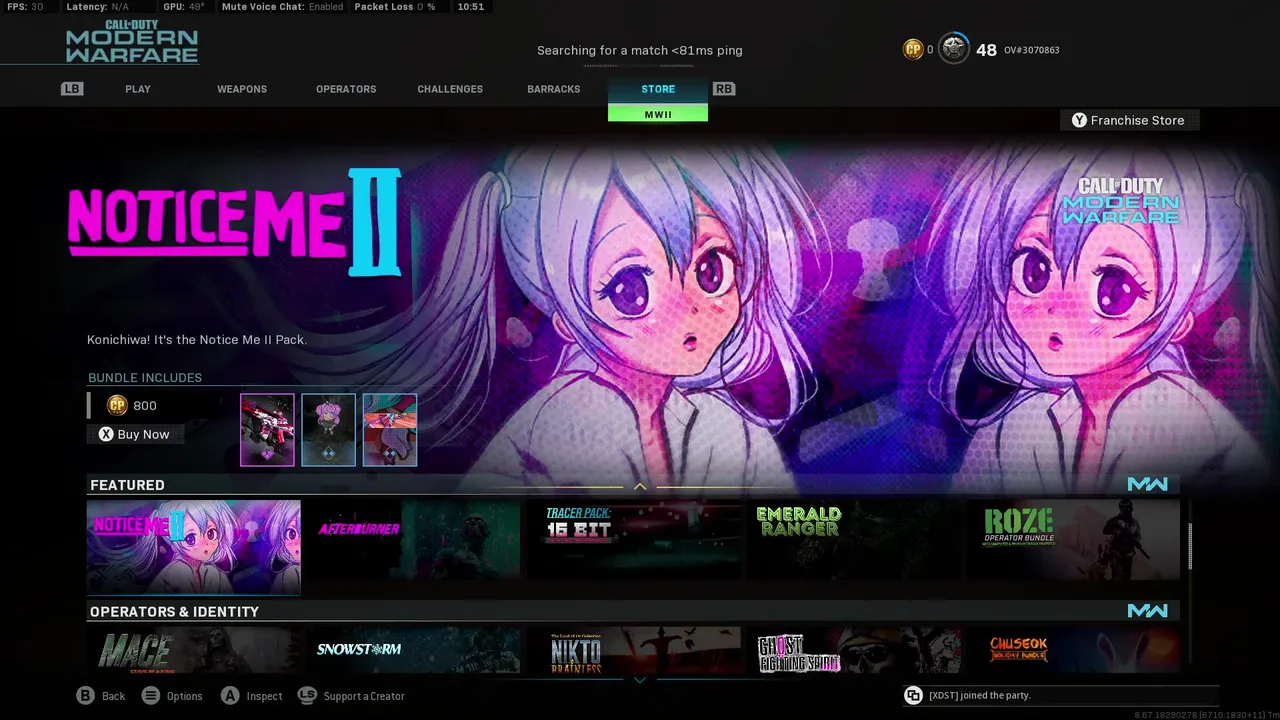Open the Afterburner bundle card
Screen dimensions: 1280x720
[x=414, y=540]
